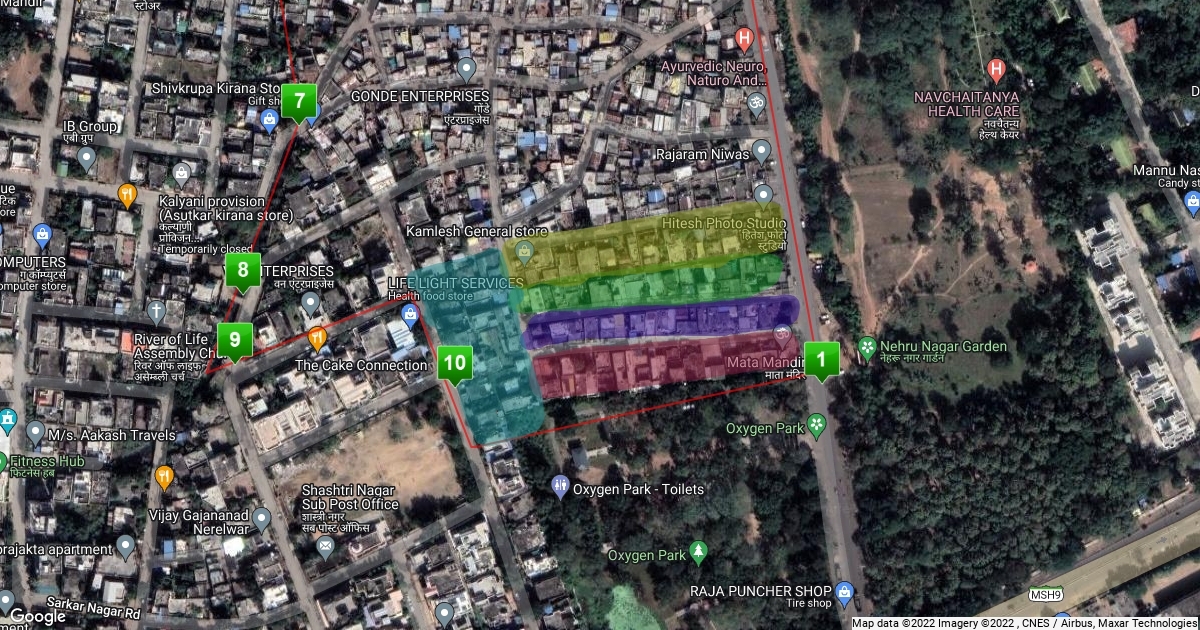Select the purple highlighted street block
The height and width of the screenshot is (630, 1200).
click(x=662, y=321)
